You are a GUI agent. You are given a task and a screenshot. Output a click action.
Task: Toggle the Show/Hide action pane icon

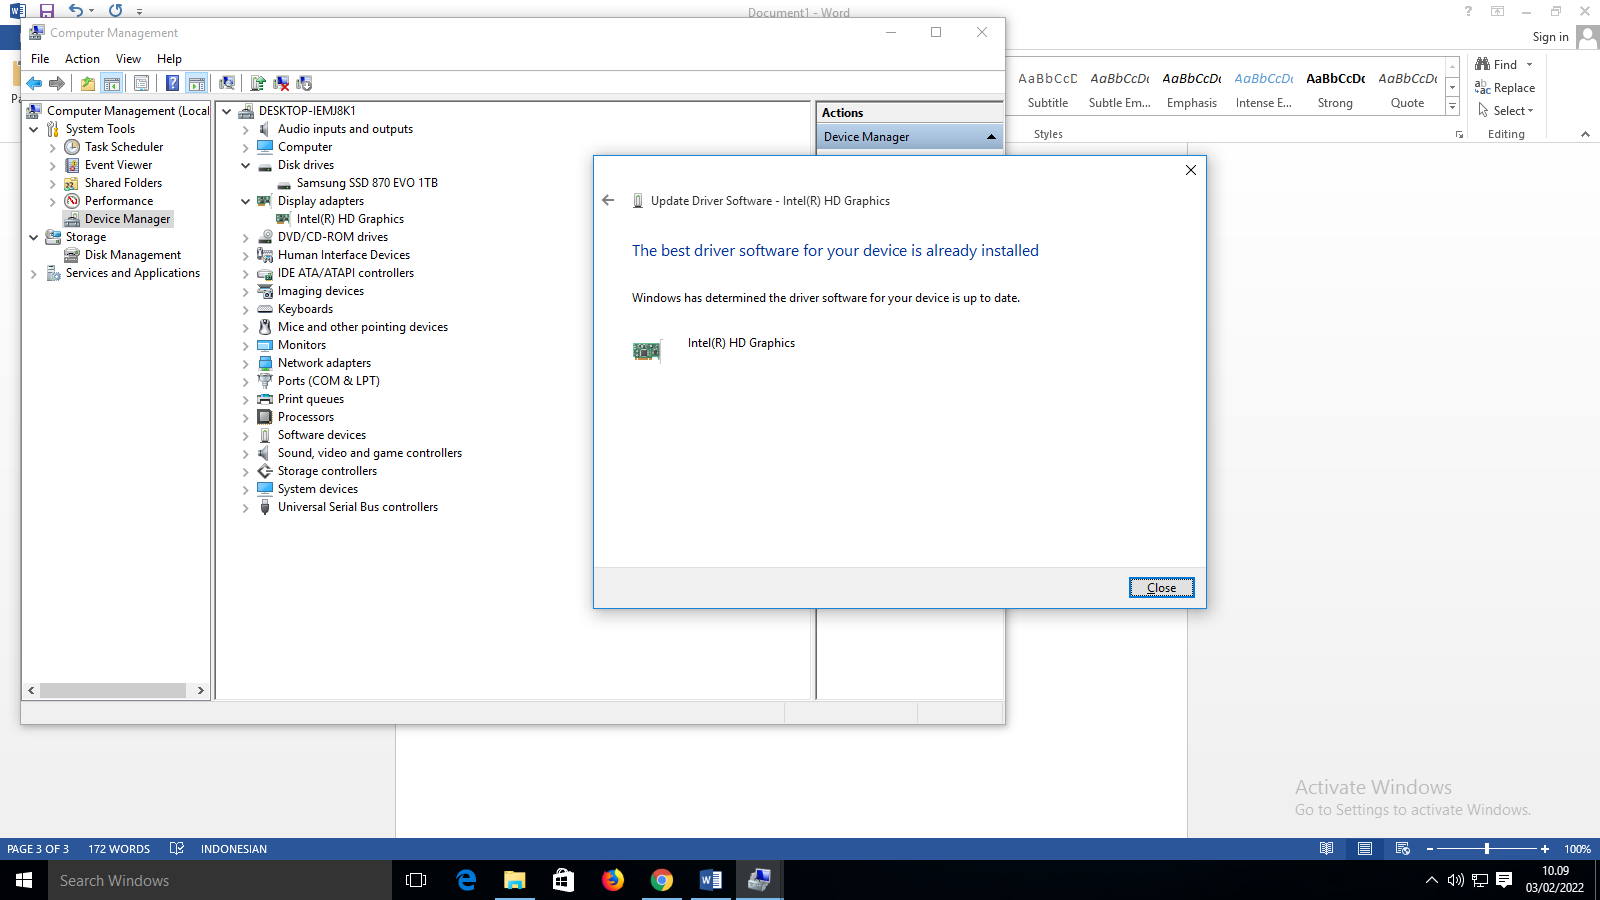[197, 83]
